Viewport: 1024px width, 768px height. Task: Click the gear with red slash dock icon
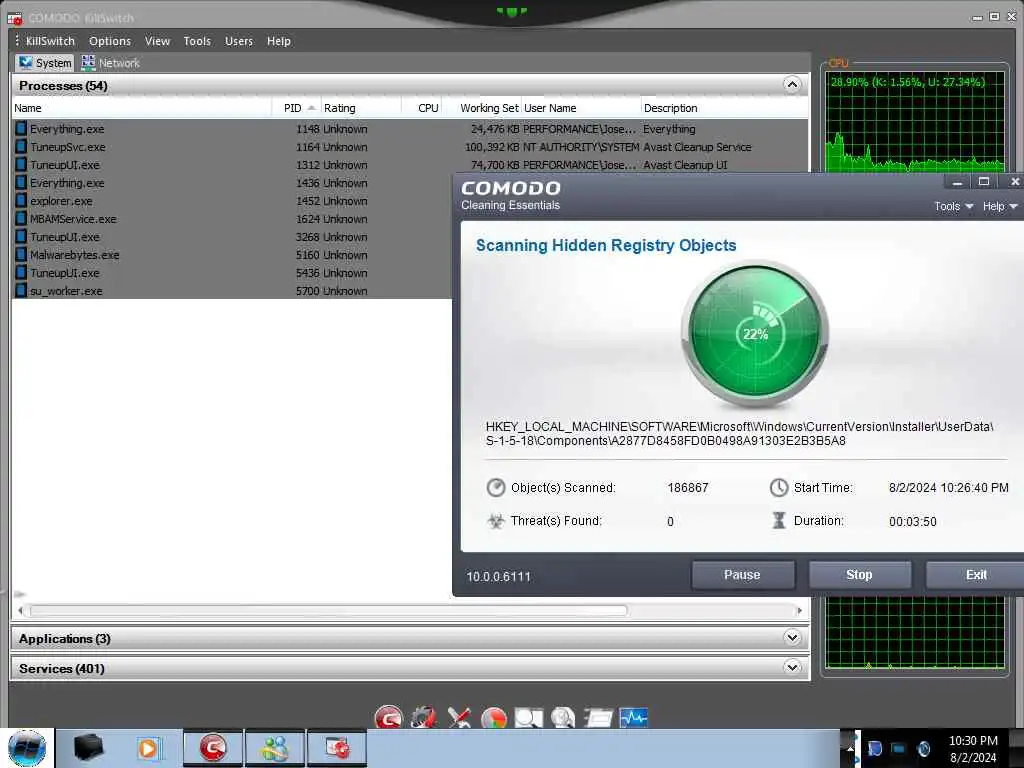pyautogui.click(x=424, y=718)
